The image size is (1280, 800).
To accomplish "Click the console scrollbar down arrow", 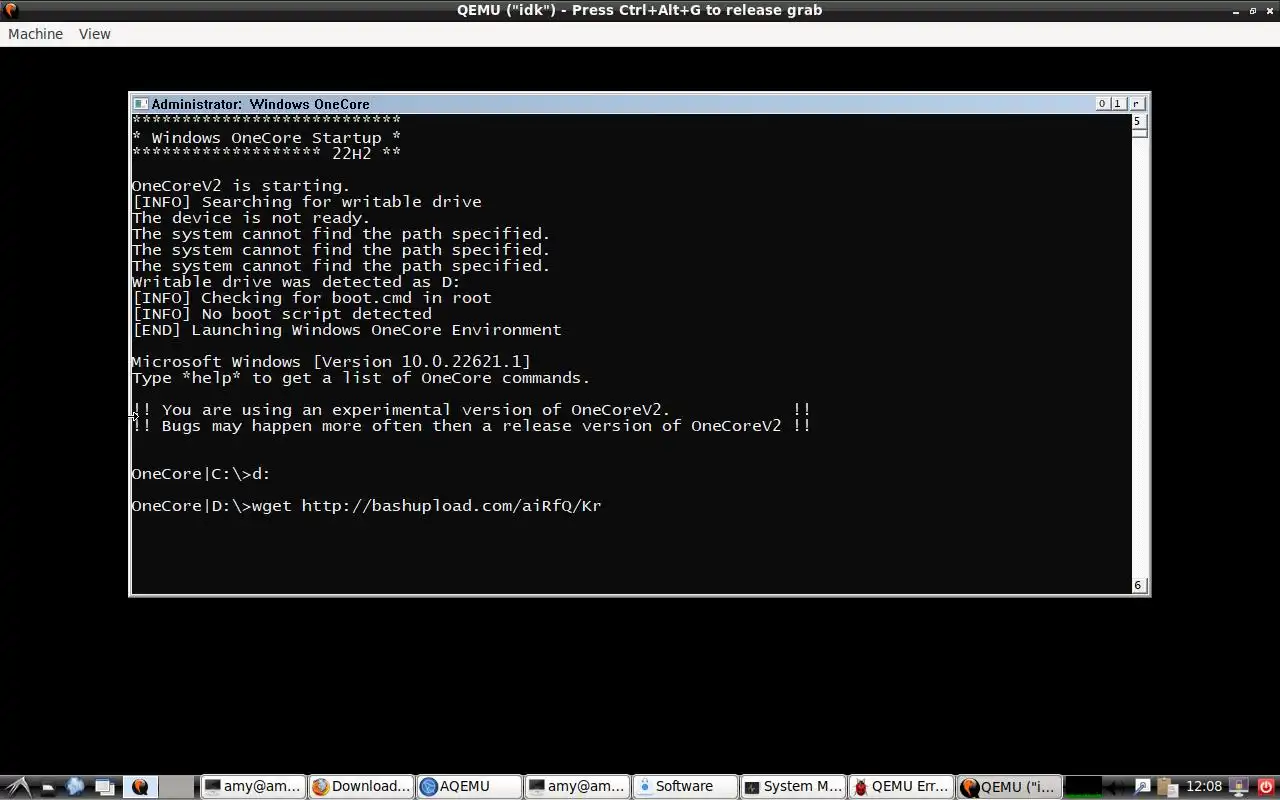I will [x=1138, y=585].
